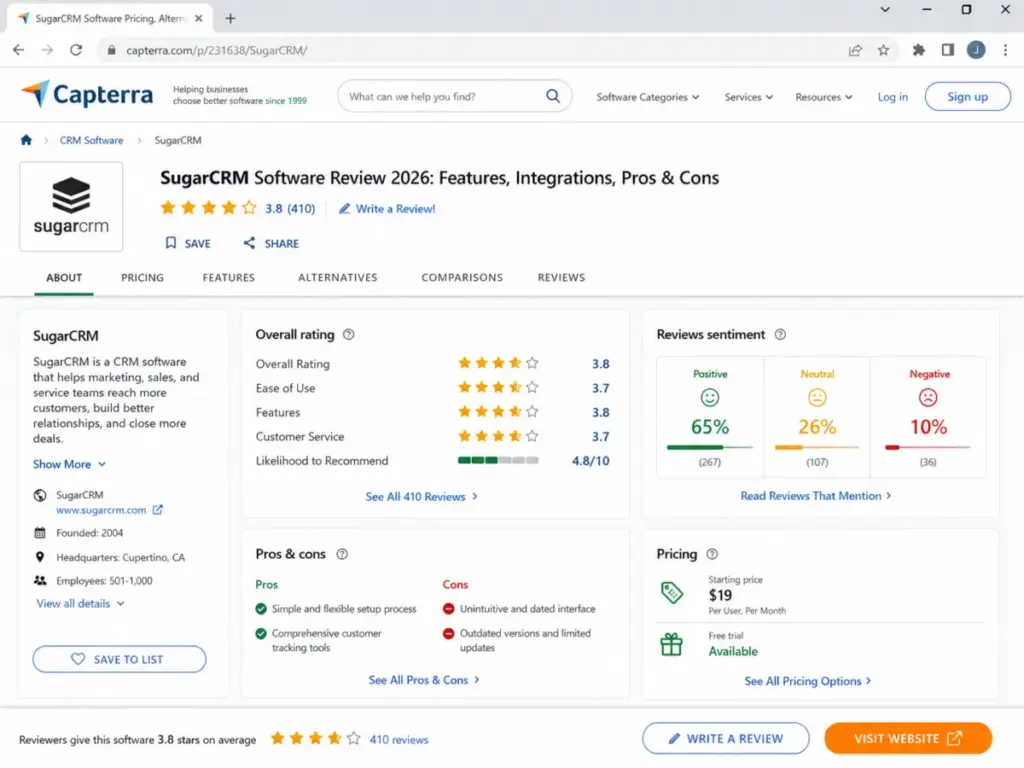The width and height of the screenshot is (1024, 768).
Task: Click the 410 reviews link in the bottom bar
Action: coord(399,740)
